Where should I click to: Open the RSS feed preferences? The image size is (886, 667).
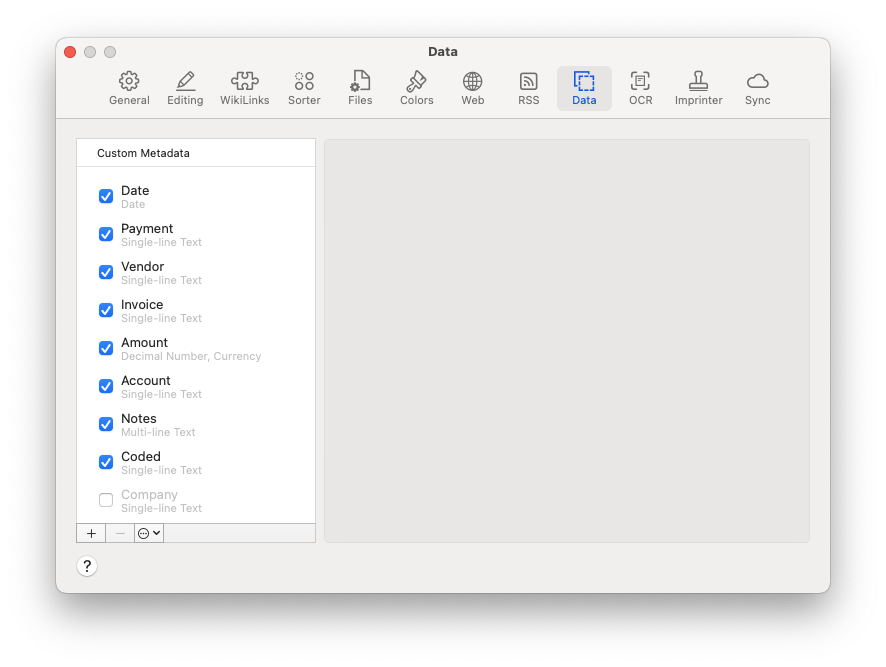coord(528,88)
